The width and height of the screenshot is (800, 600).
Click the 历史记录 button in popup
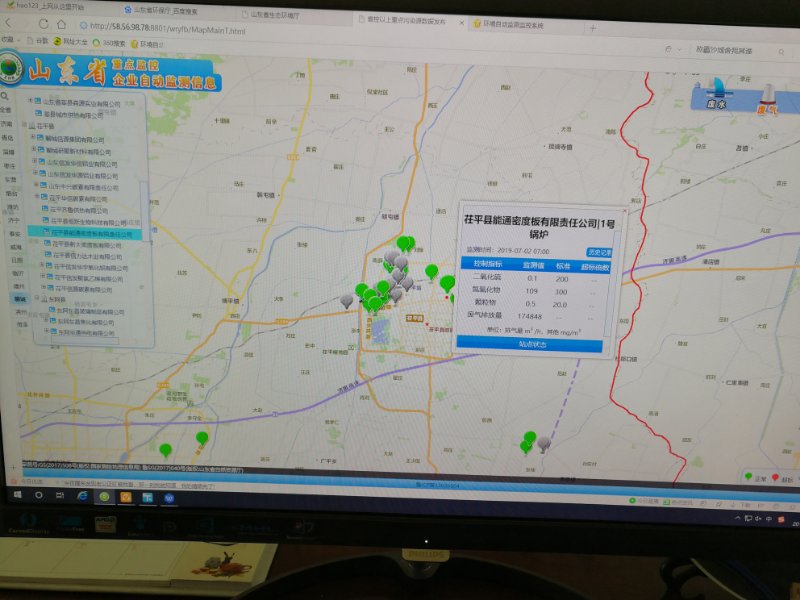click(x=598, y=251)
